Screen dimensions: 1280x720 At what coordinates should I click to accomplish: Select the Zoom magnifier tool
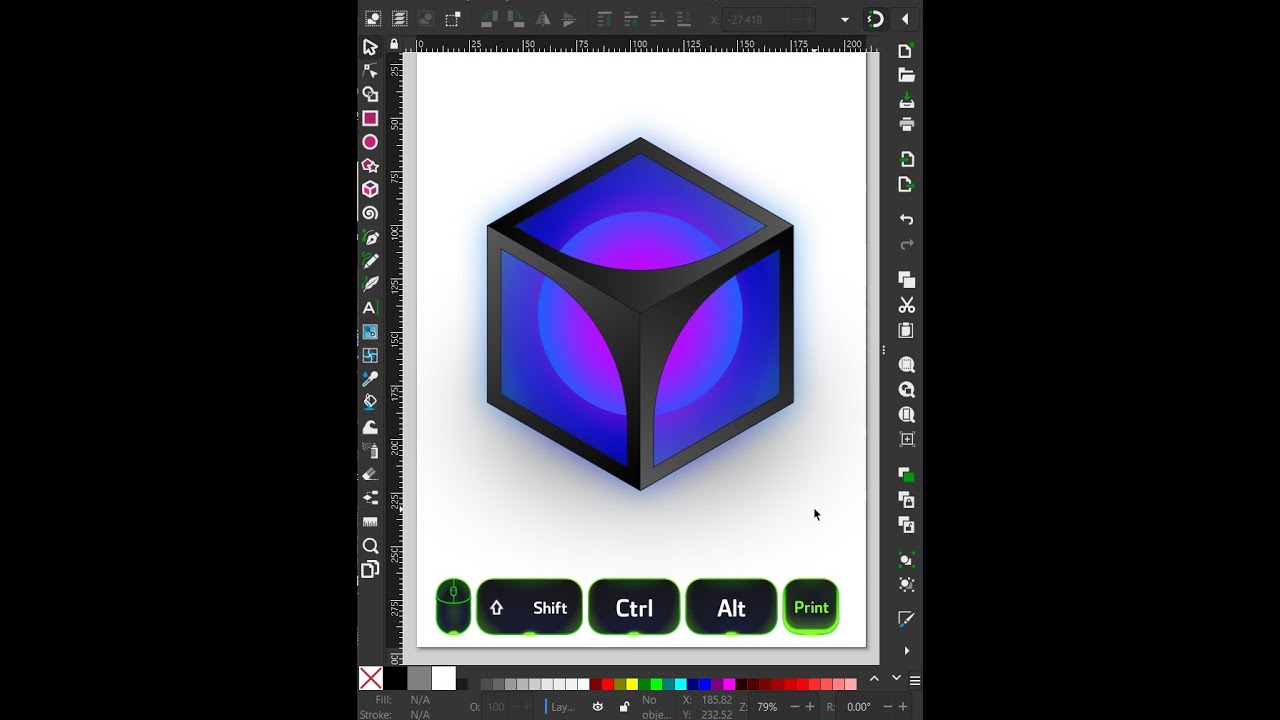[370, 546]
